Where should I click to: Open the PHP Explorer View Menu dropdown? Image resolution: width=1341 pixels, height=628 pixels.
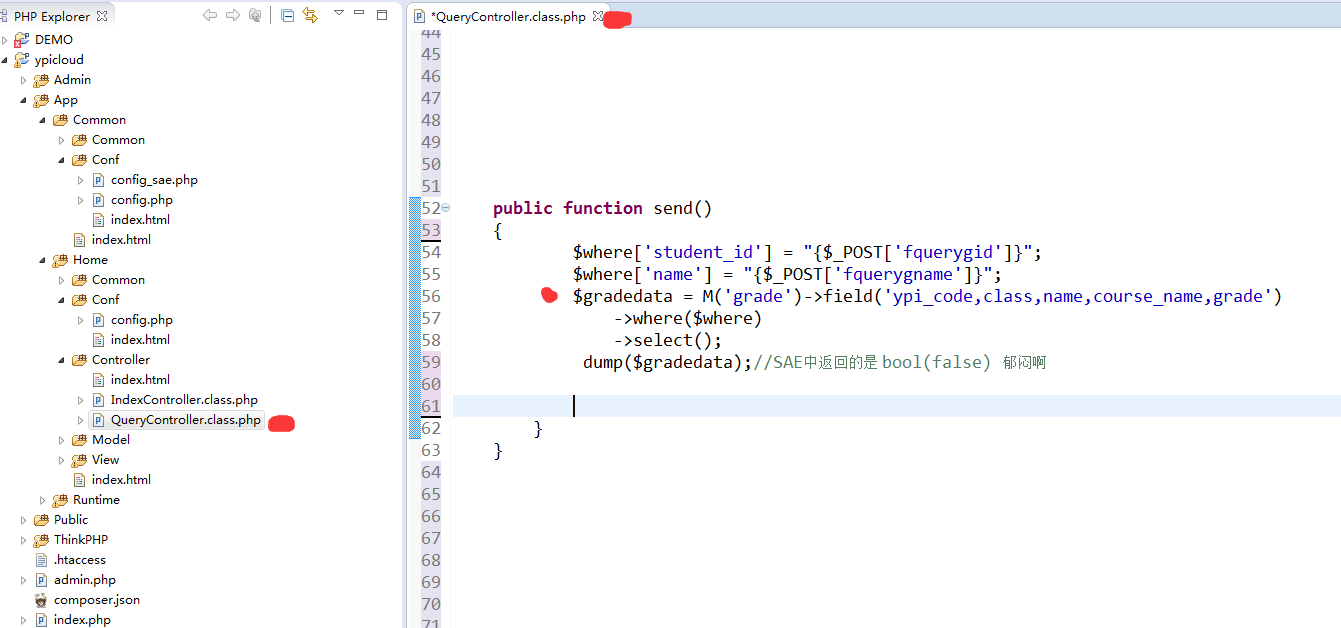coord(338,14)
